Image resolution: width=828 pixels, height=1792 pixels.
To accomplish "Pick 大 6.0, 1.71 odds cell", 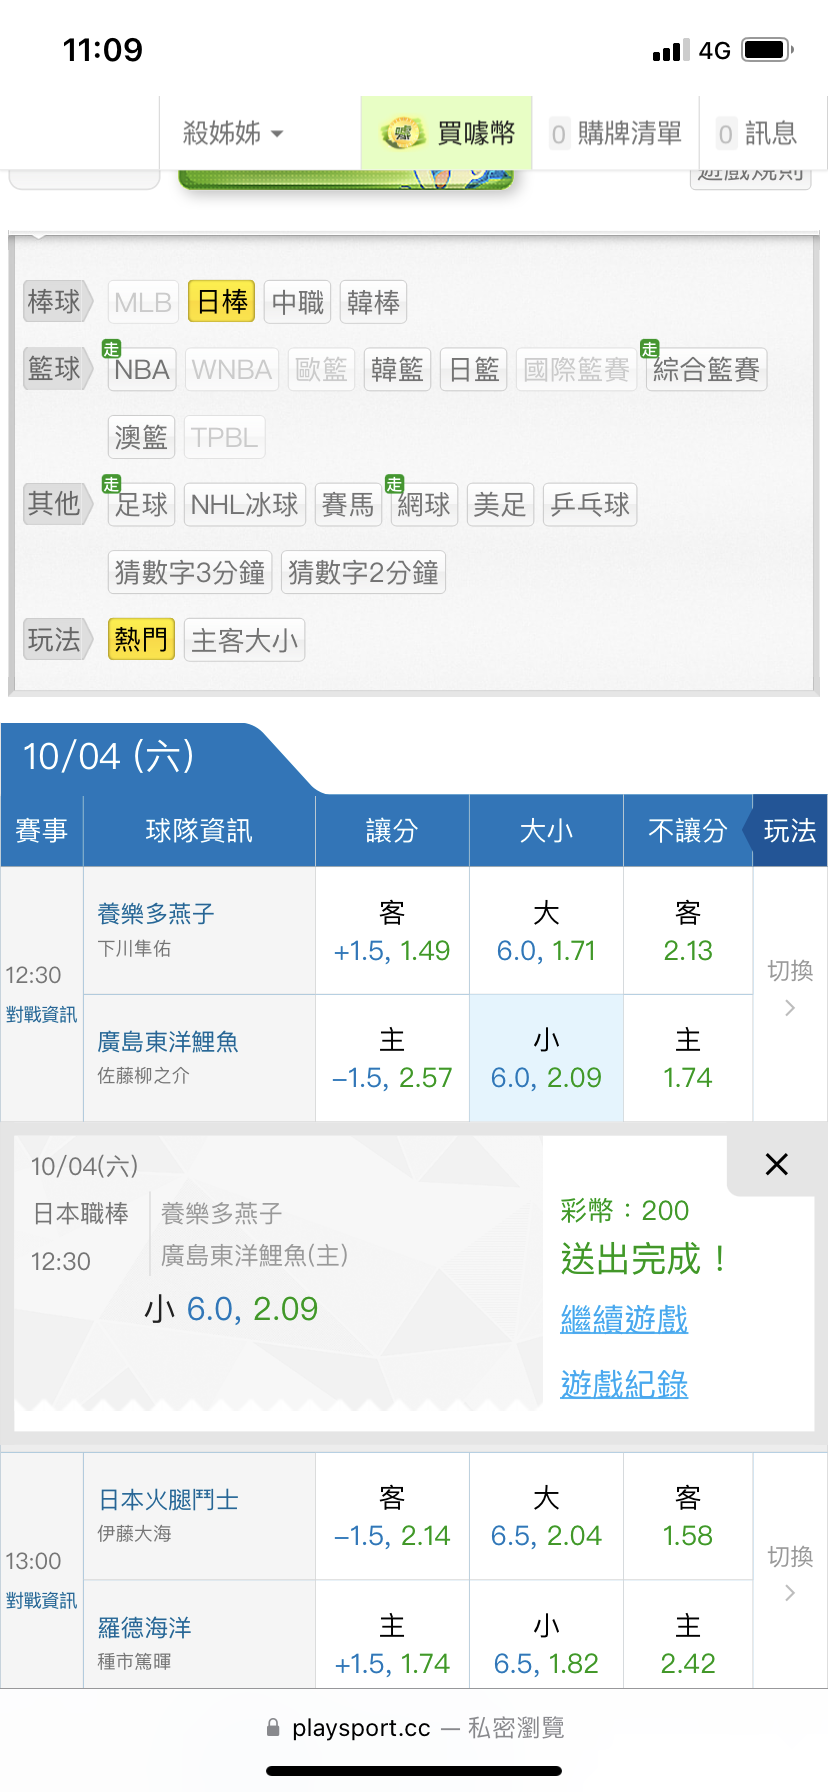I will click(x=546, y=931).
